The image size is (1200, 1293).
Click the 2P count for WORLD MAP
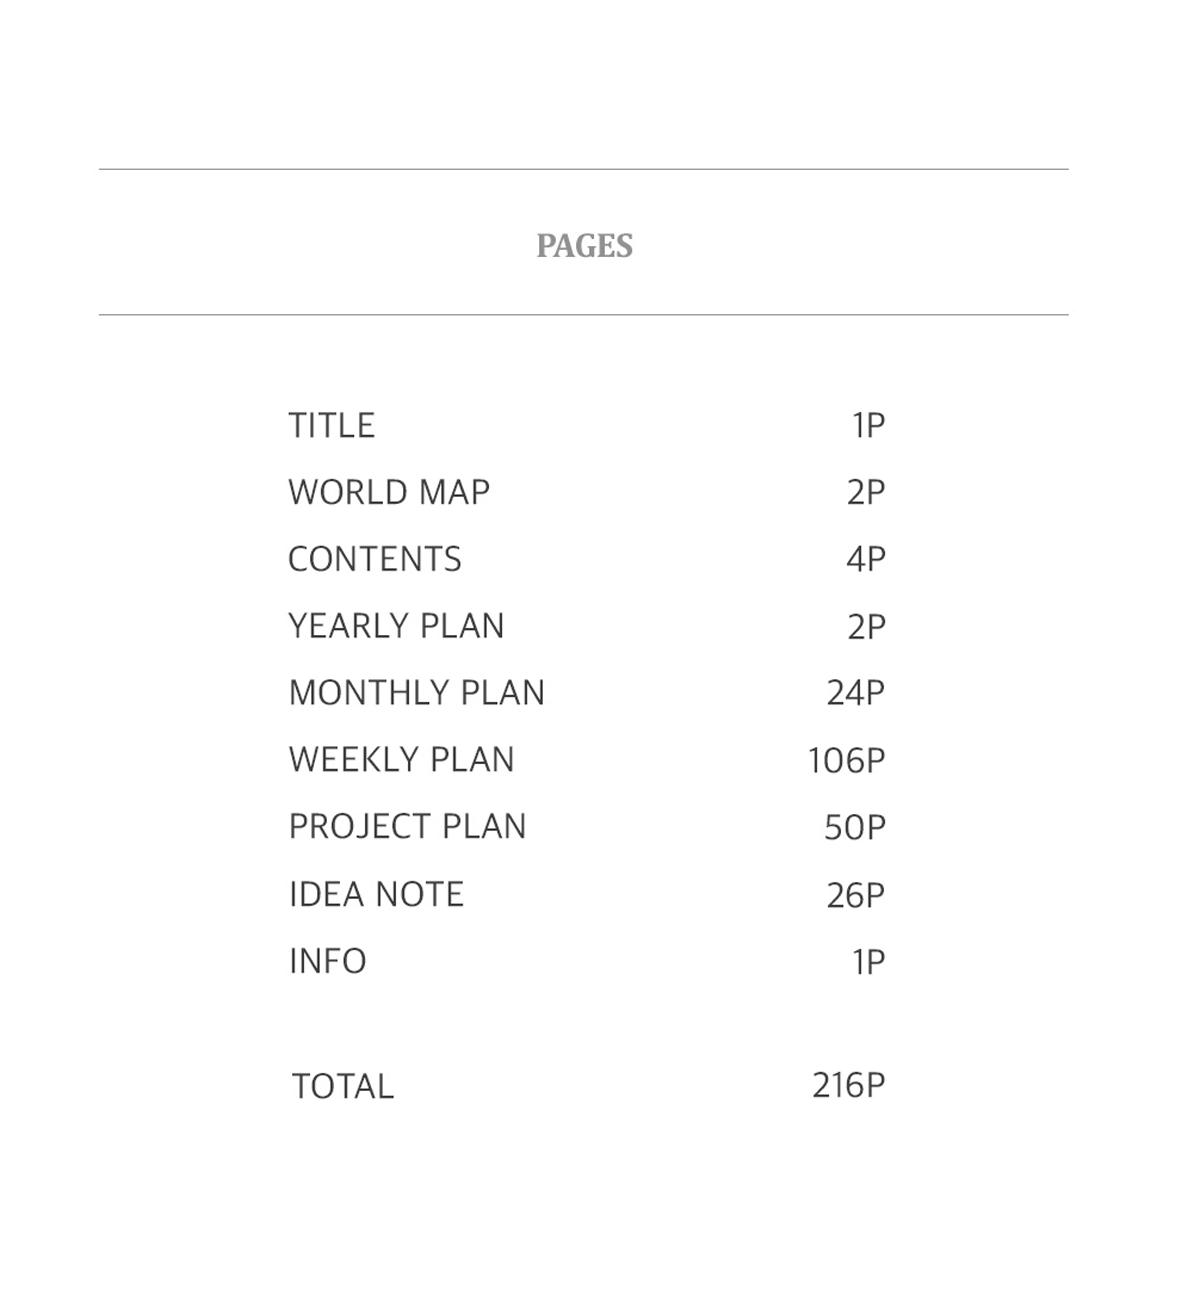865,493
